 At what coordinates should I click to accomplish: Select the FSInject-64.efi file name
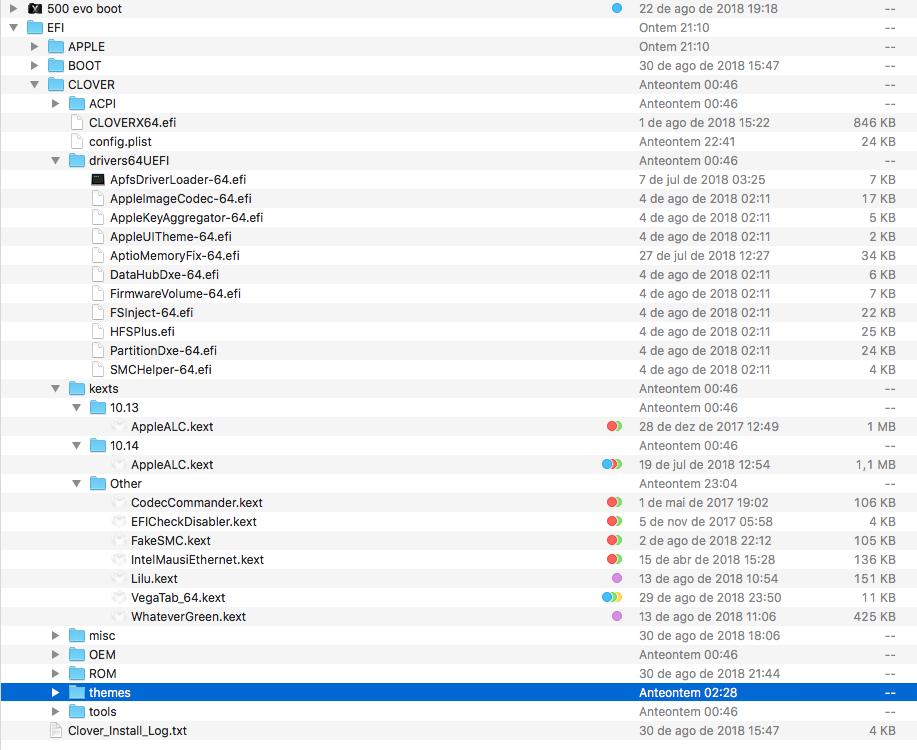(151, 313)
